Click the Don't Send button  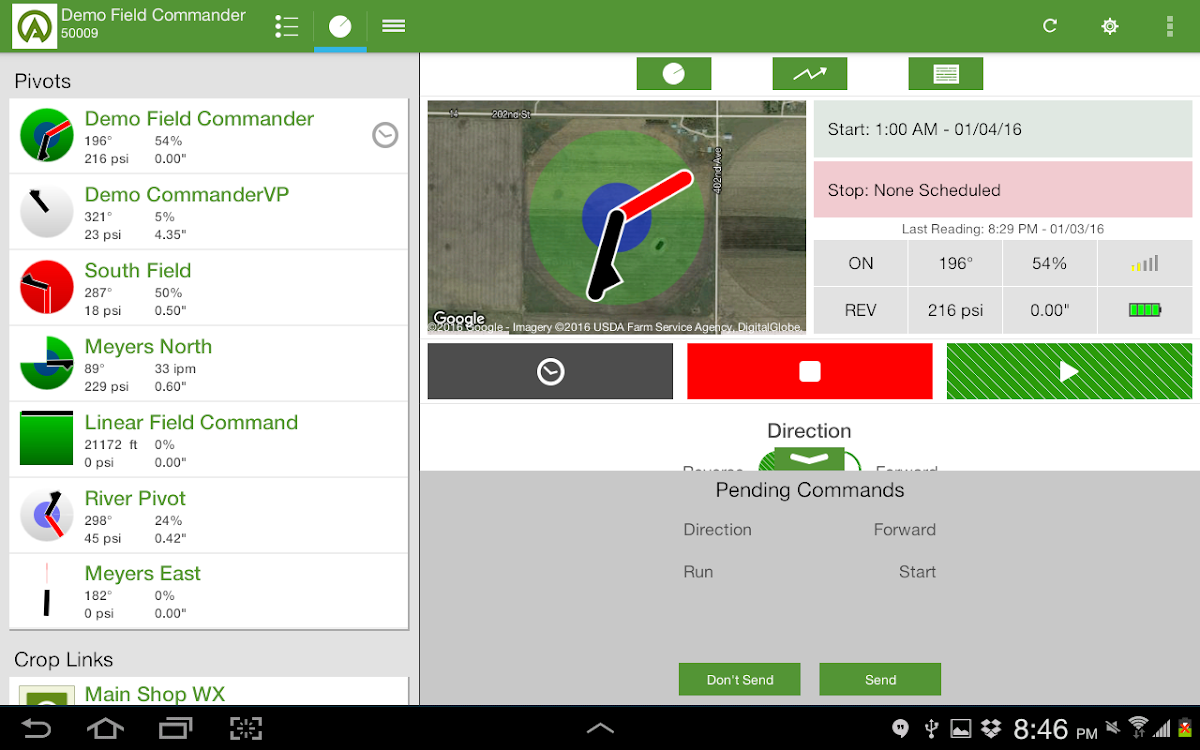tap(740, 679)
